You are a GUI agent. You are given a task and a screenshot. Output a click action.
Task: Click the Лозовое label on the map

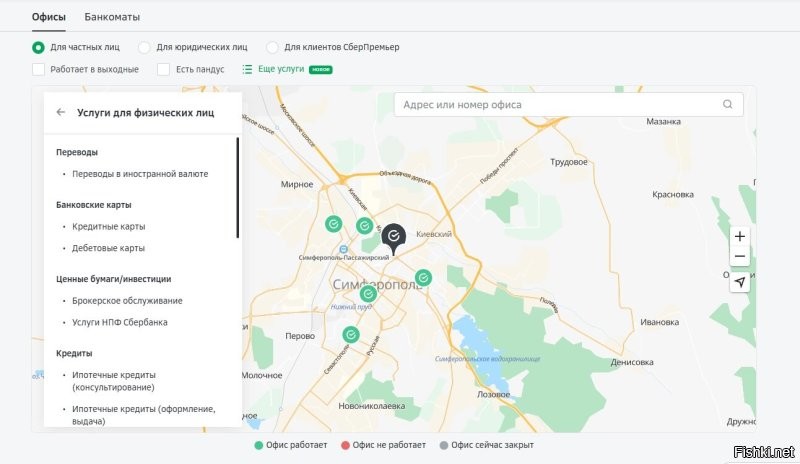pyautogui.click(x=493, y=395)
